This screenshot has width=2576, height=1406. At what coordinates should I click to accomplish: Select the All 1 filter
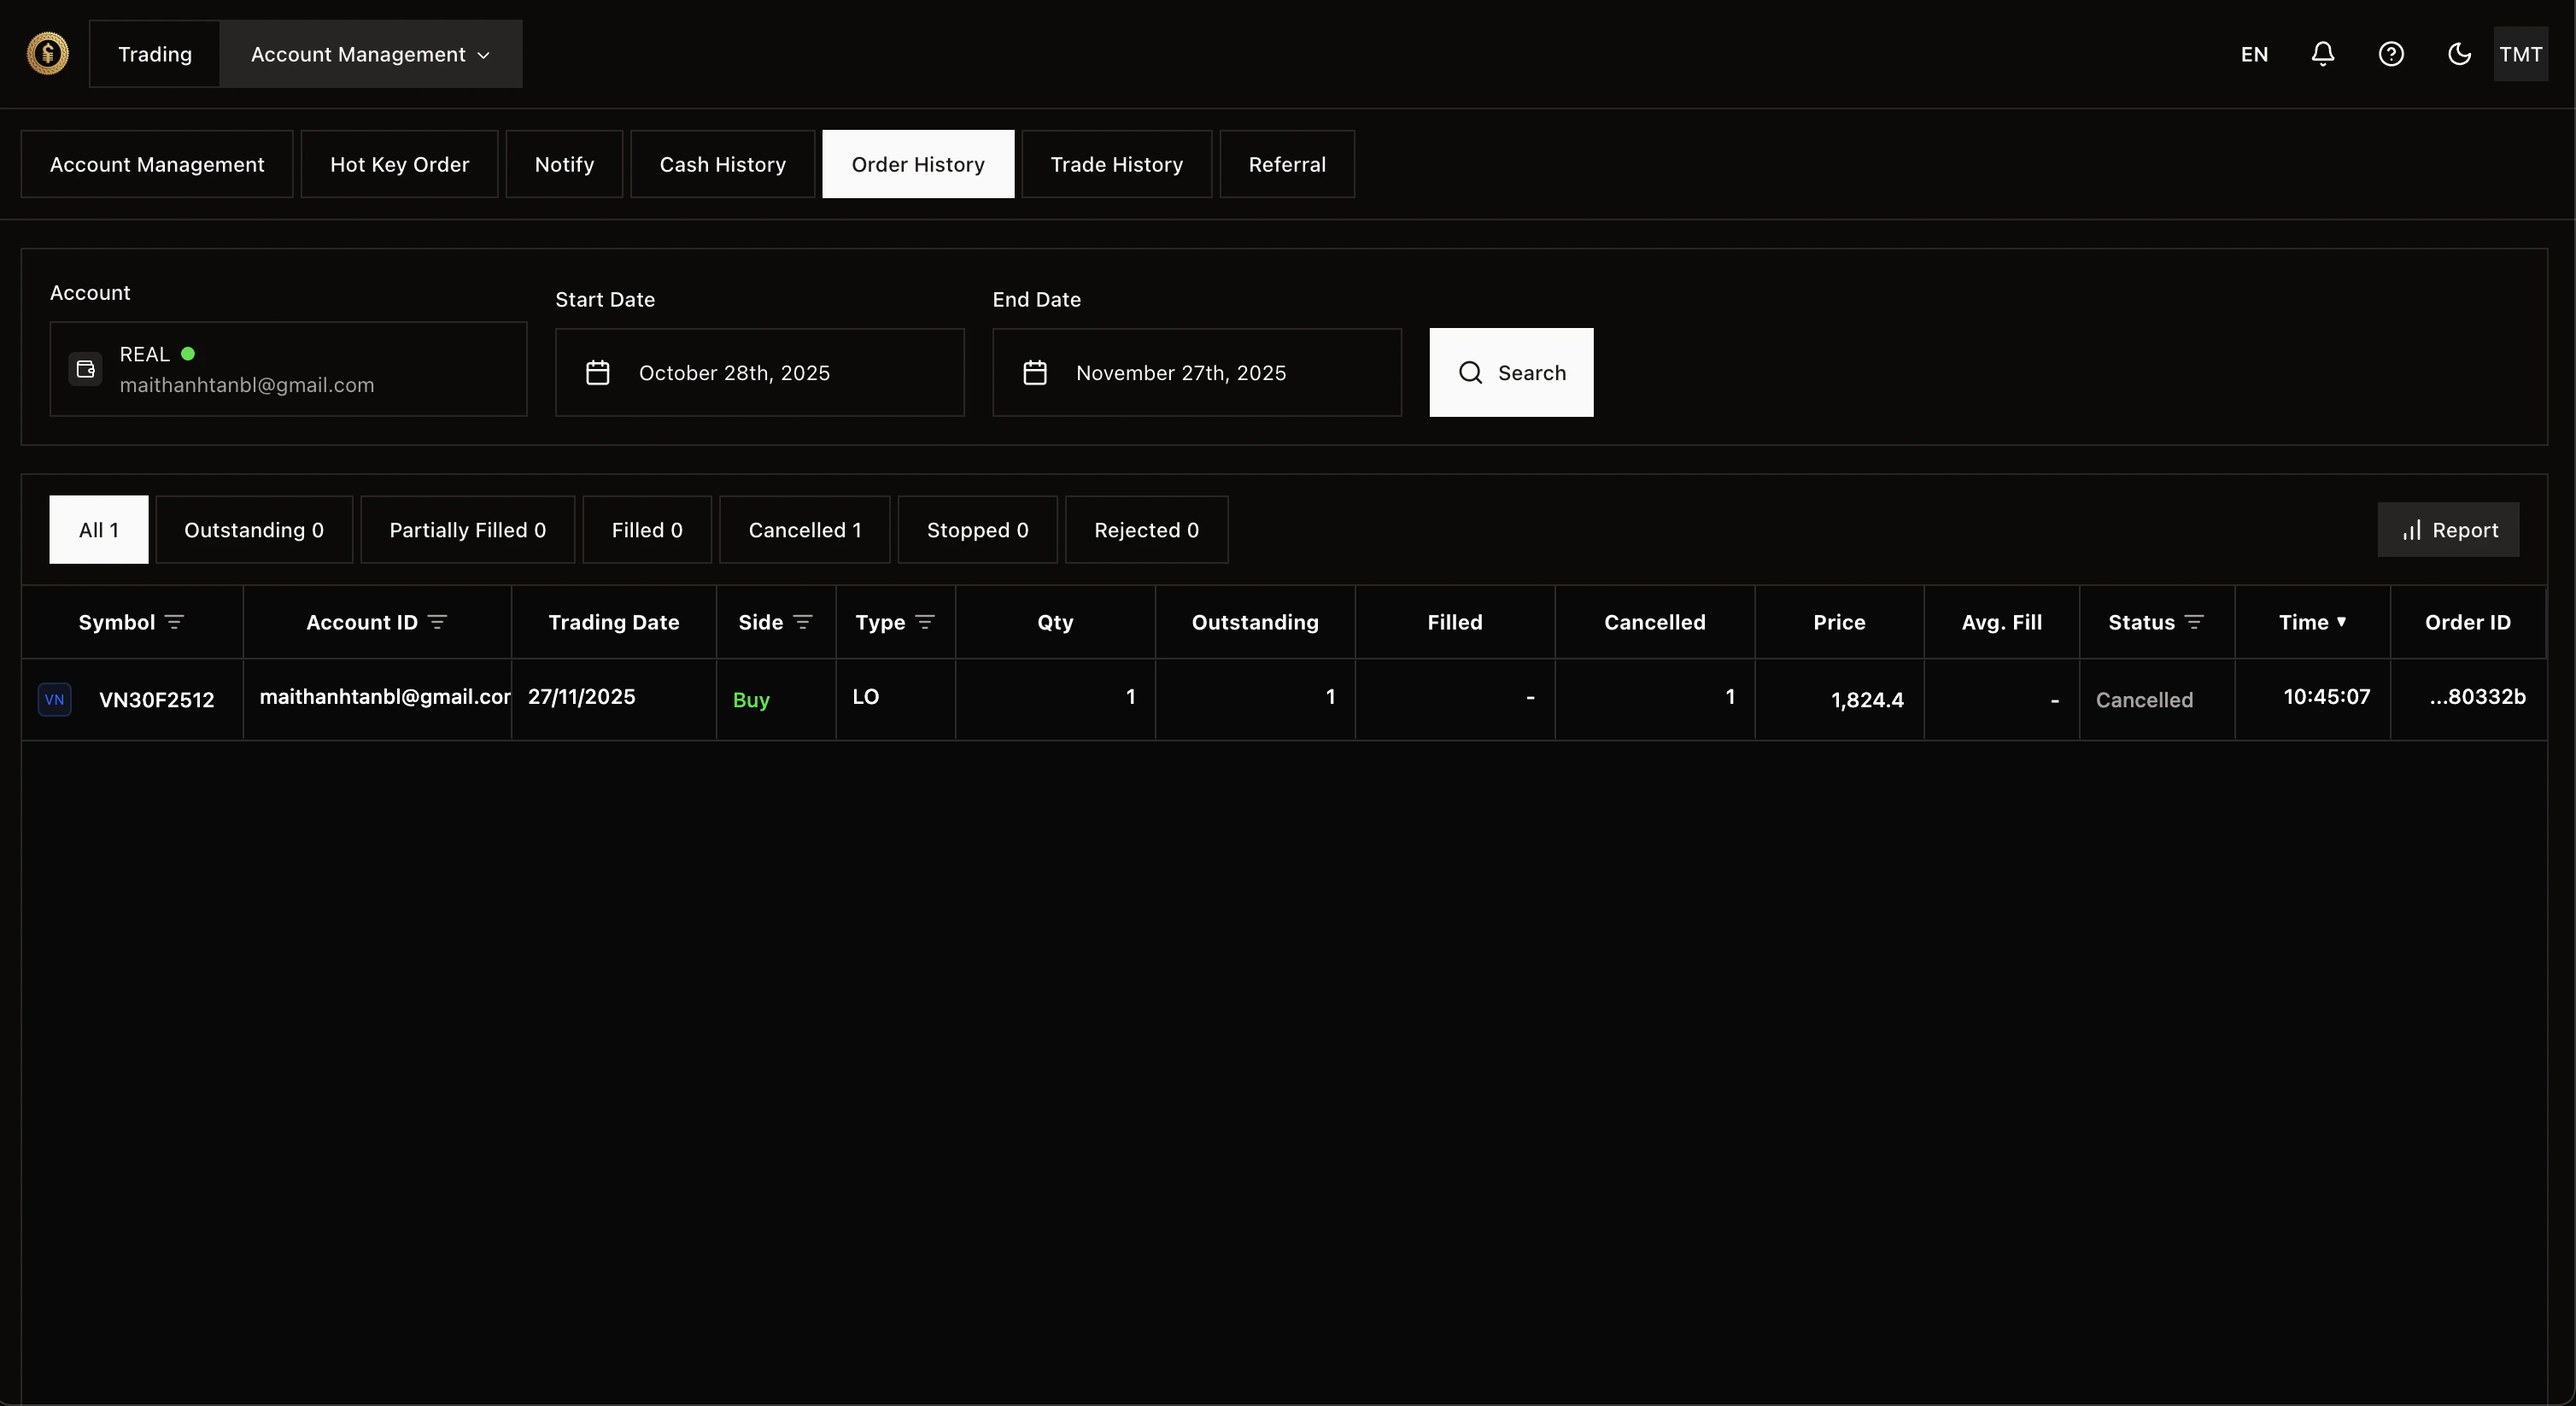coord(99,530)
